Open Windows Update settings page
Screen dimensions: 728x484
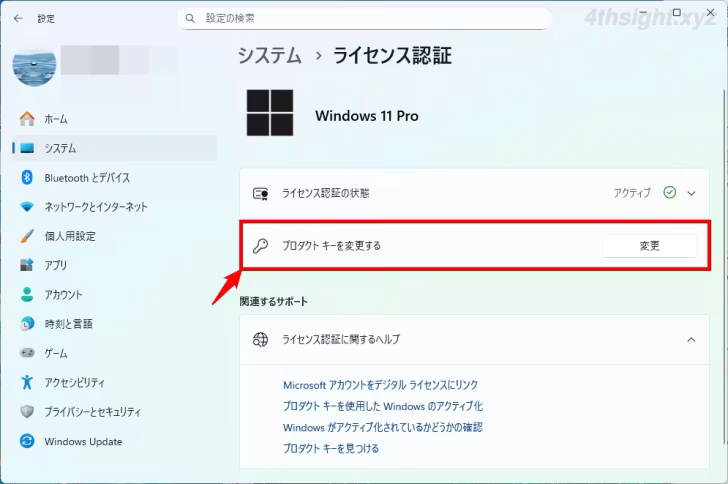(x=114, y=441)
